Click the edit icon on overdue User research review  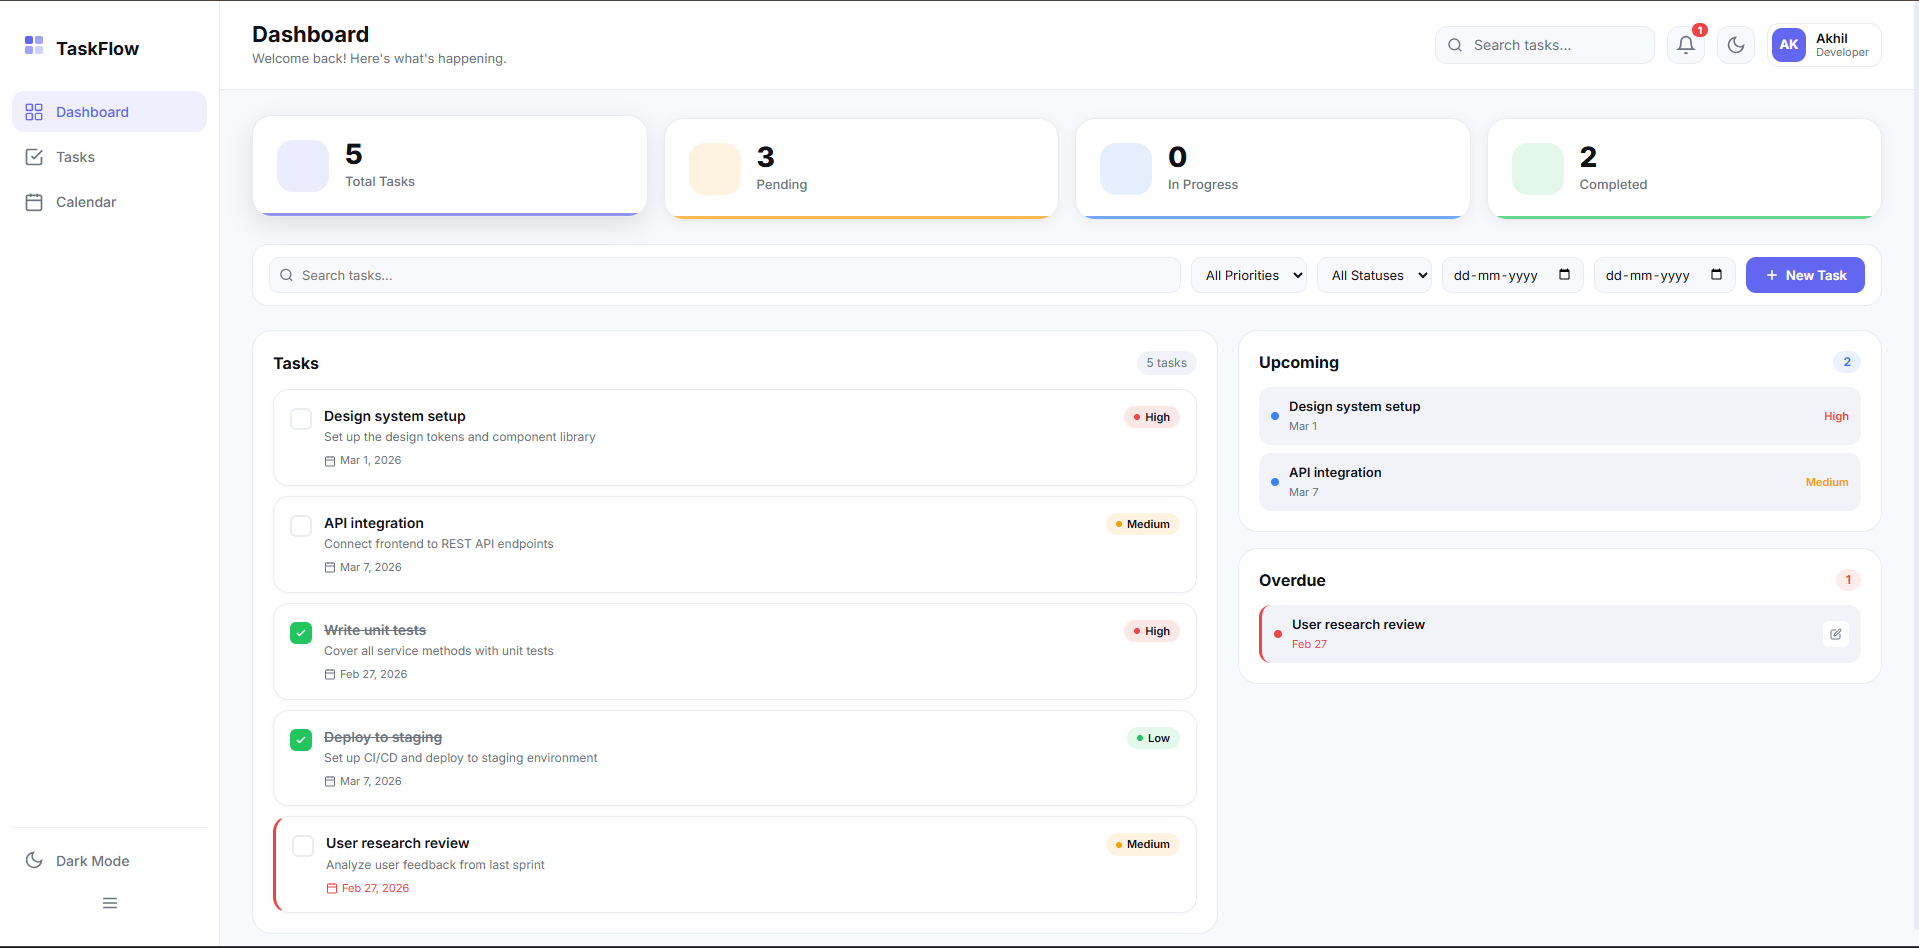click(1836, 634)
